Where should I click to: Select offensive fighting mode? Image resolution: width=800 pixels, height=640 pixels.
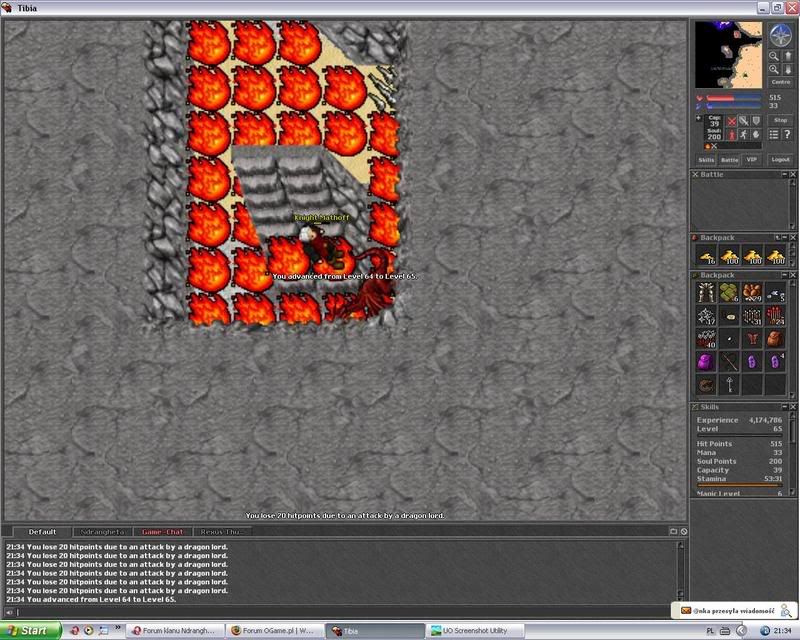[732, 121]
